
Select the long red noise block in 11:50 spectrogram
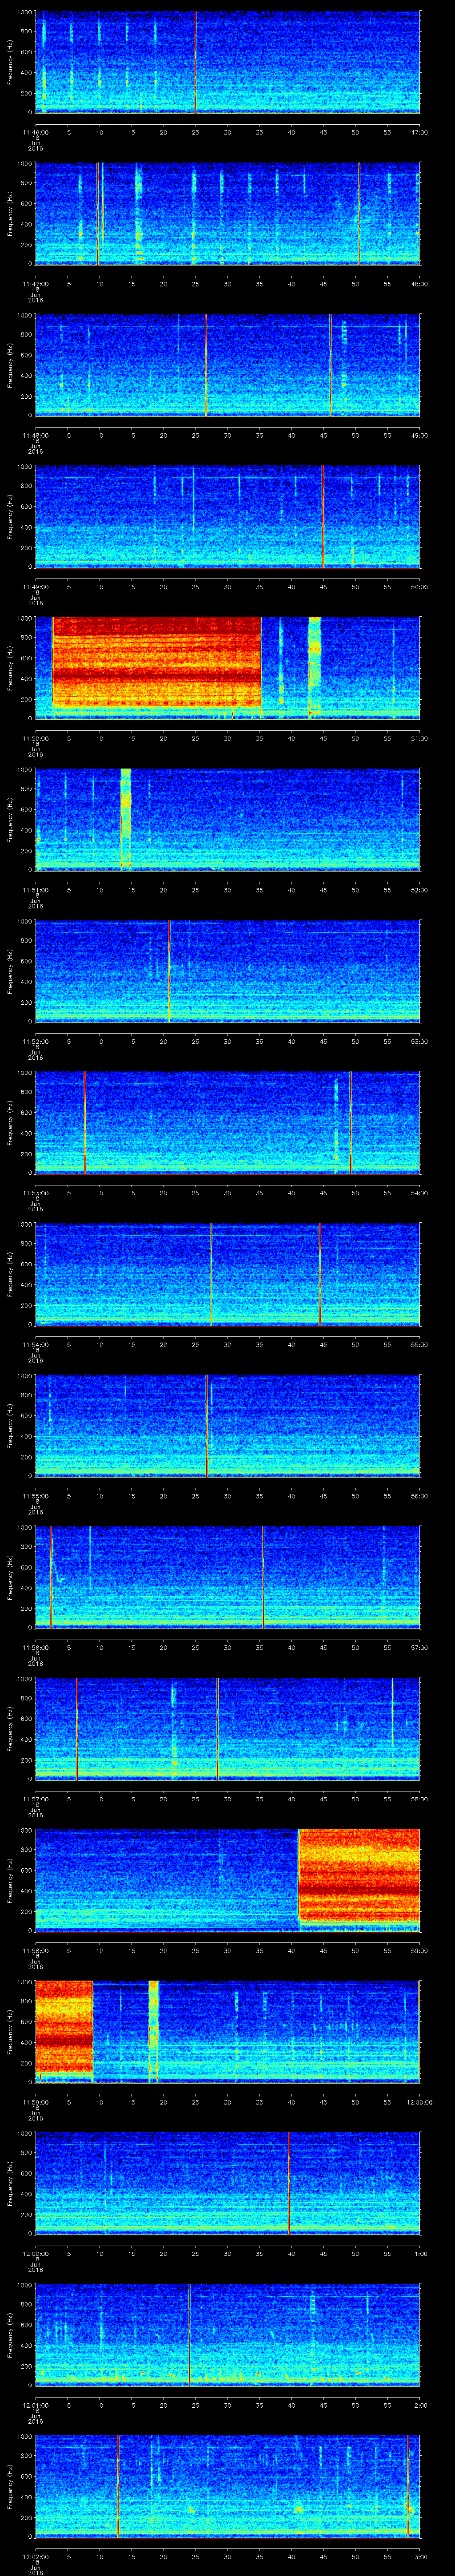click(156, 662)
